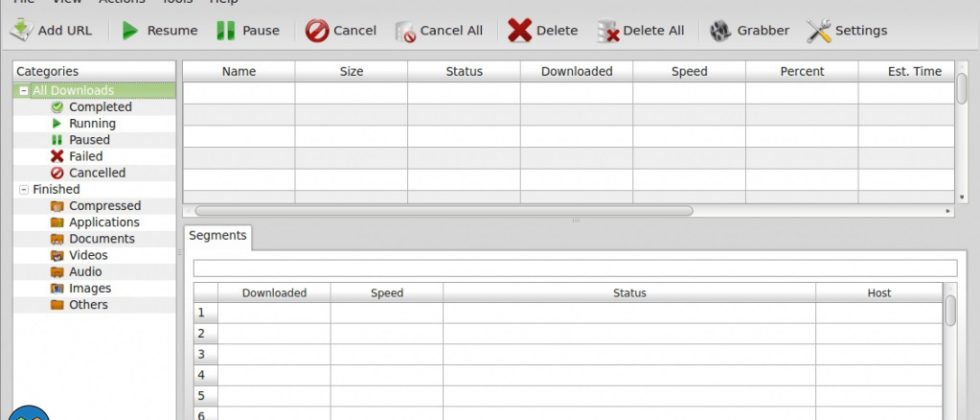Screen dimensions: 980x420
Task: Open Settings from the toolbar
Action: (819, 30)
